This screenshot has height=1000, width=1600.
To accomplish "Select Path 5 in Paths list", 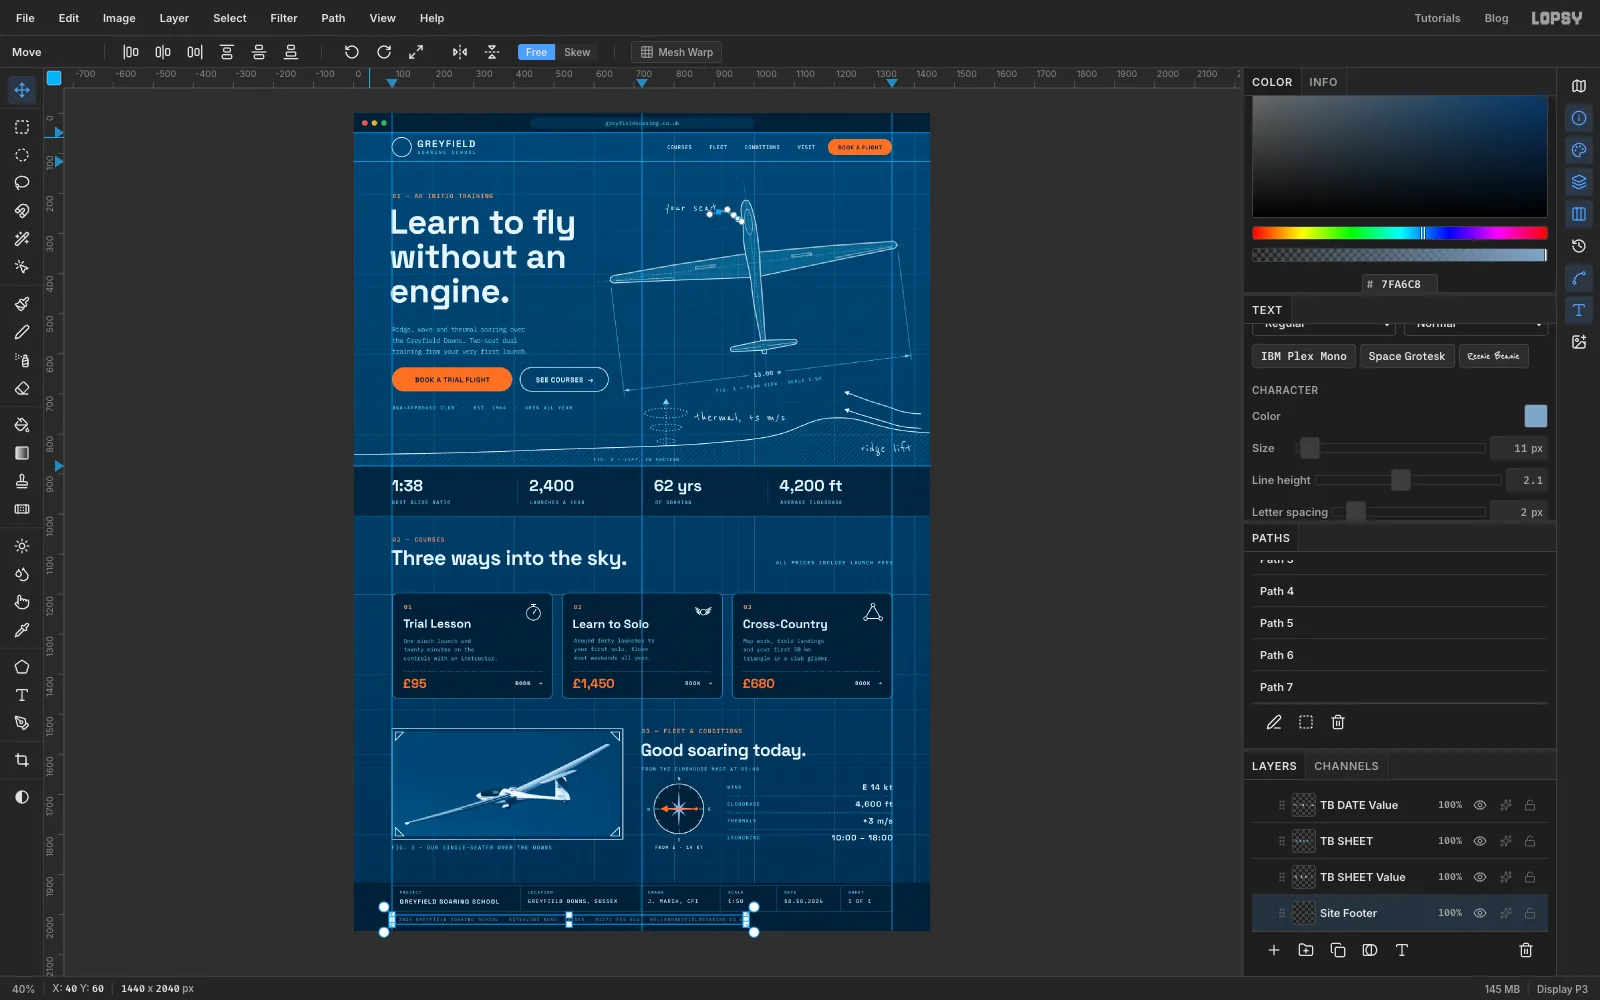I will coord(1400,623).
